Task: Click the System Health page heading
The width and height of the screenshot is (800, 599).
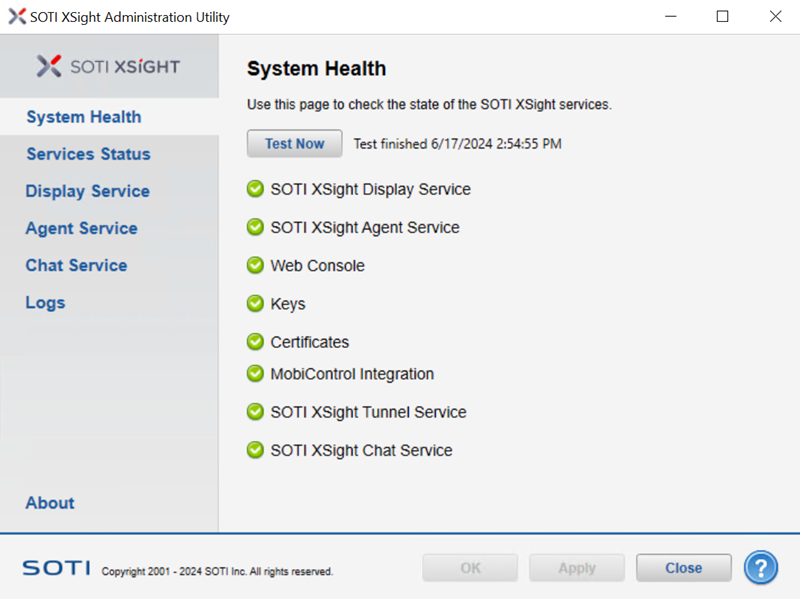Action: (x=316, y=68)
